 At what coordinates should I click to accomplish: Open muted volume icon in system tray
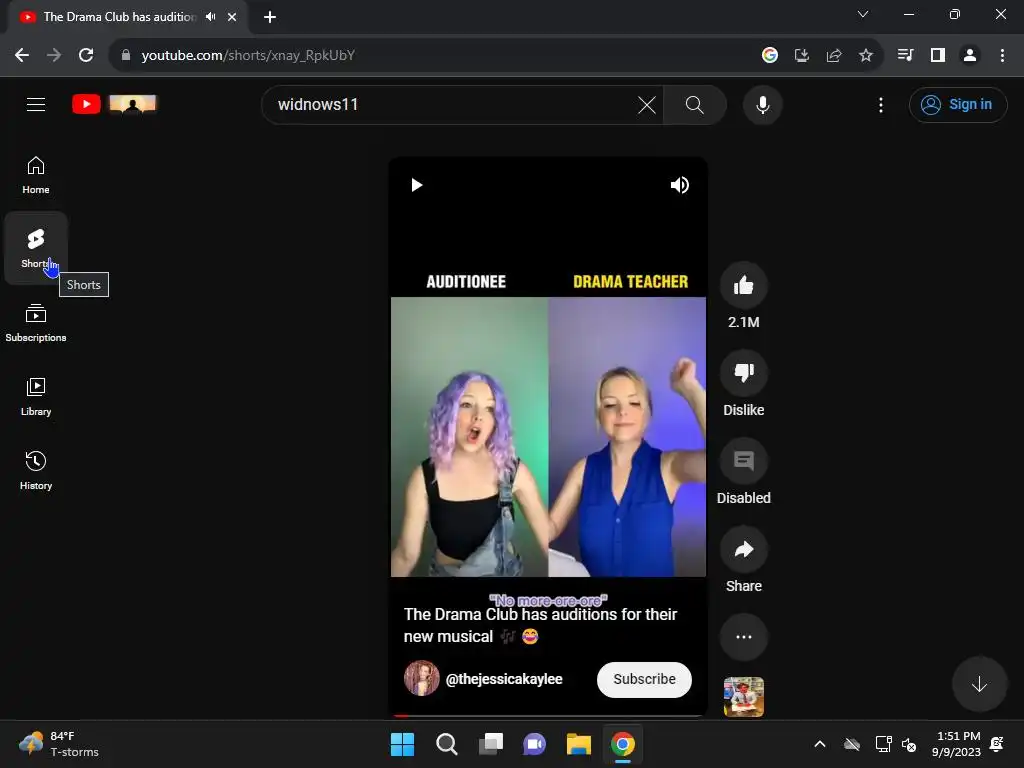tap(908, 744)
